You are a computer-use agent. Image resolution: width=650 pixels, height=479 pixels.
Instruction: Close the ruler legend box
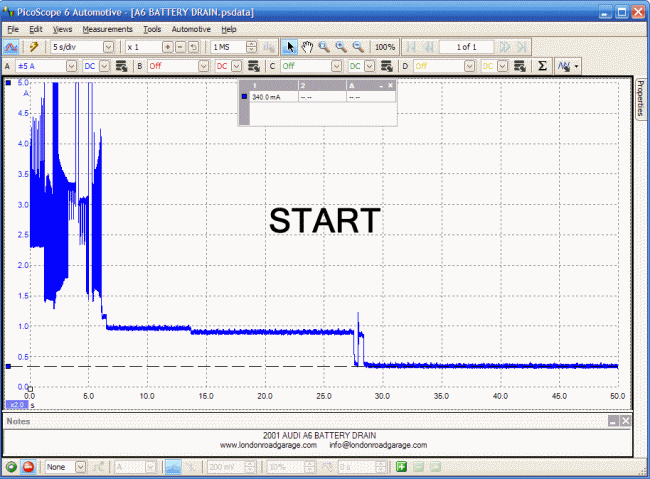tap(390, 86)
